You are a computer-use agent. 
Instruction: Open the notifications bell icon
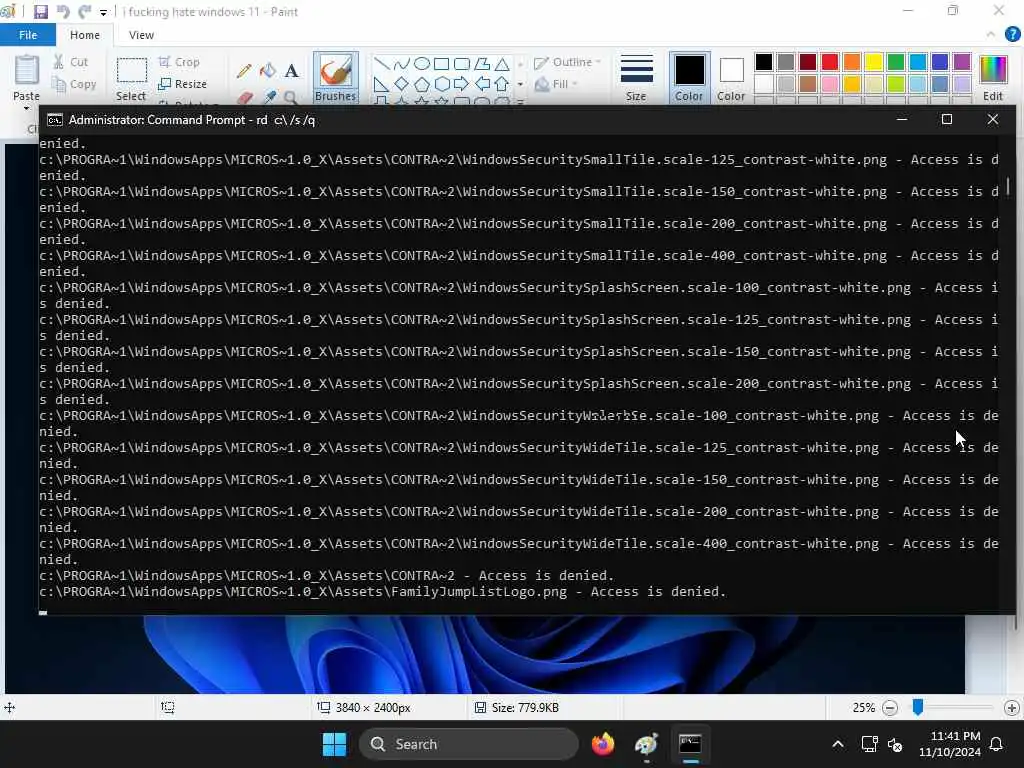(996, 744)
